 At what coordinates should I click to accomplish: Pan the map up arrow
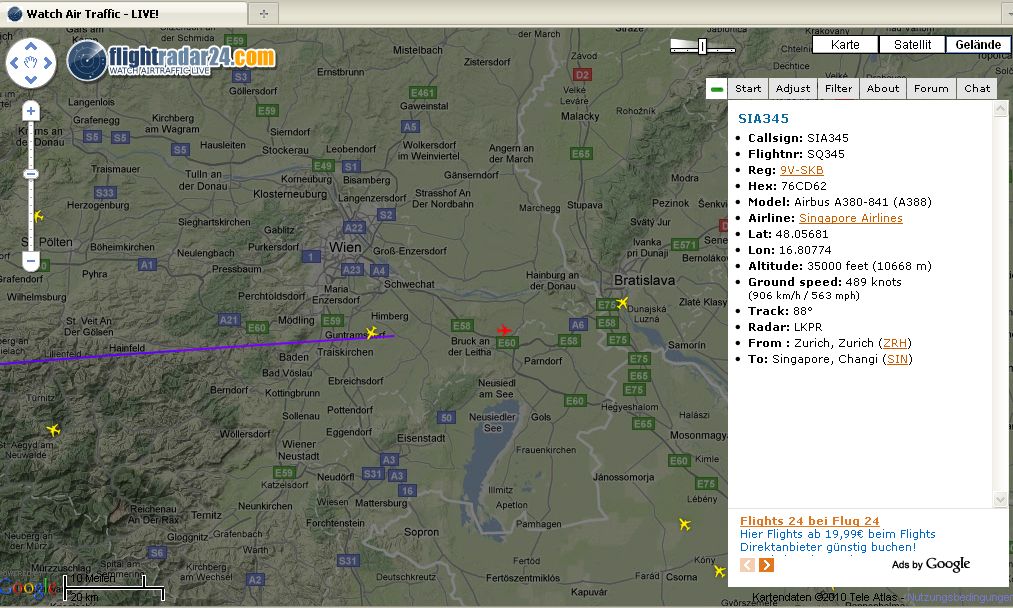[x=30, y=47]
